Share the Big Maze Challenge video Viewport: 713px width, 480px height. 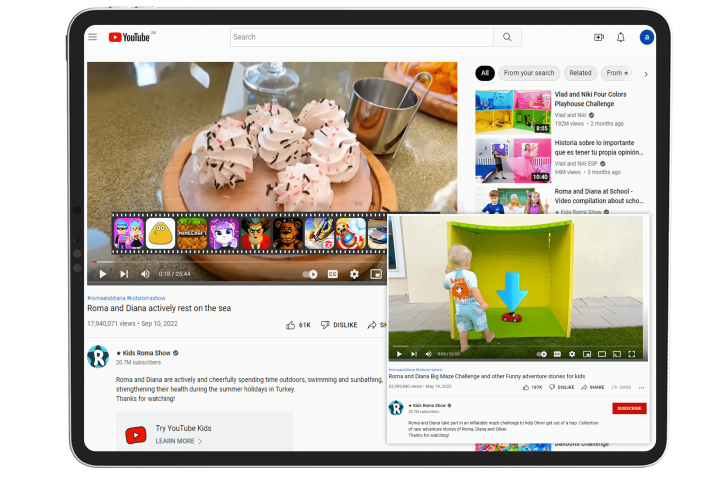pos(592,387)
